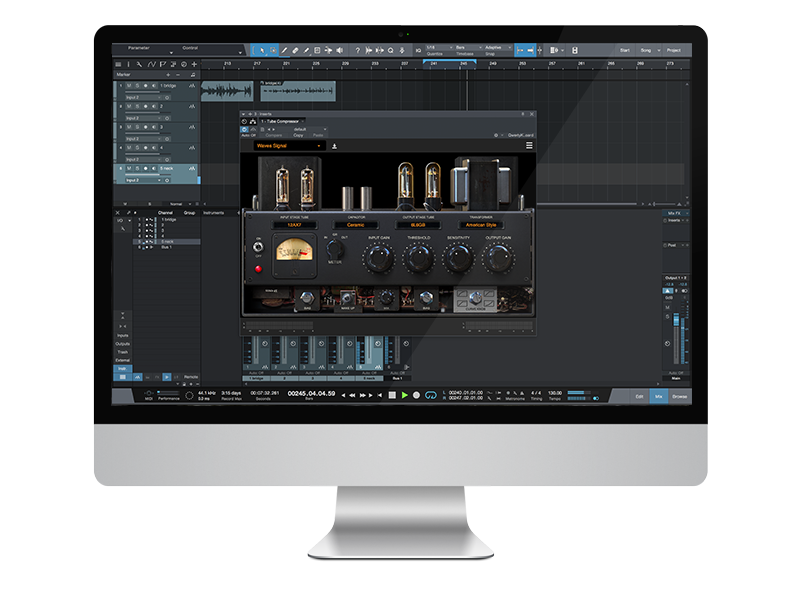Toggle the loop button in transport
Image resolution: width=800 pixels, height=600 pixels.
(x=431, y=395)
